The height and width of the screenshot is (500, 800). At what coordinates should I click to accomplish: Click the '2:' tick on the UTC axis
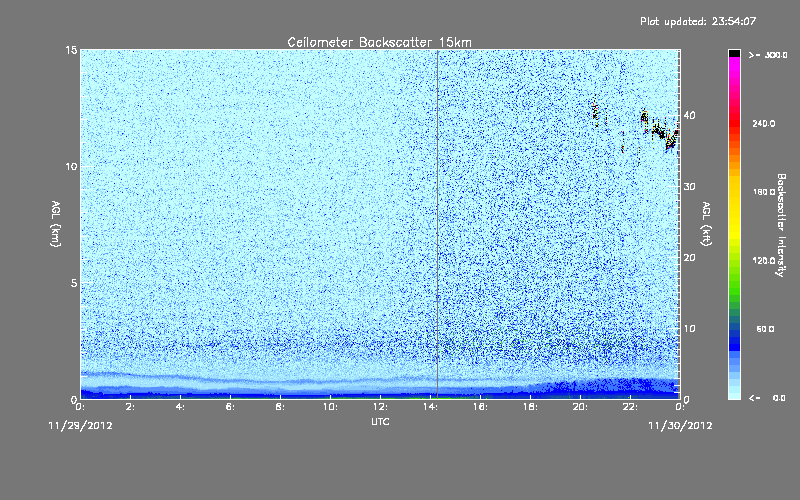coord(130,407)
